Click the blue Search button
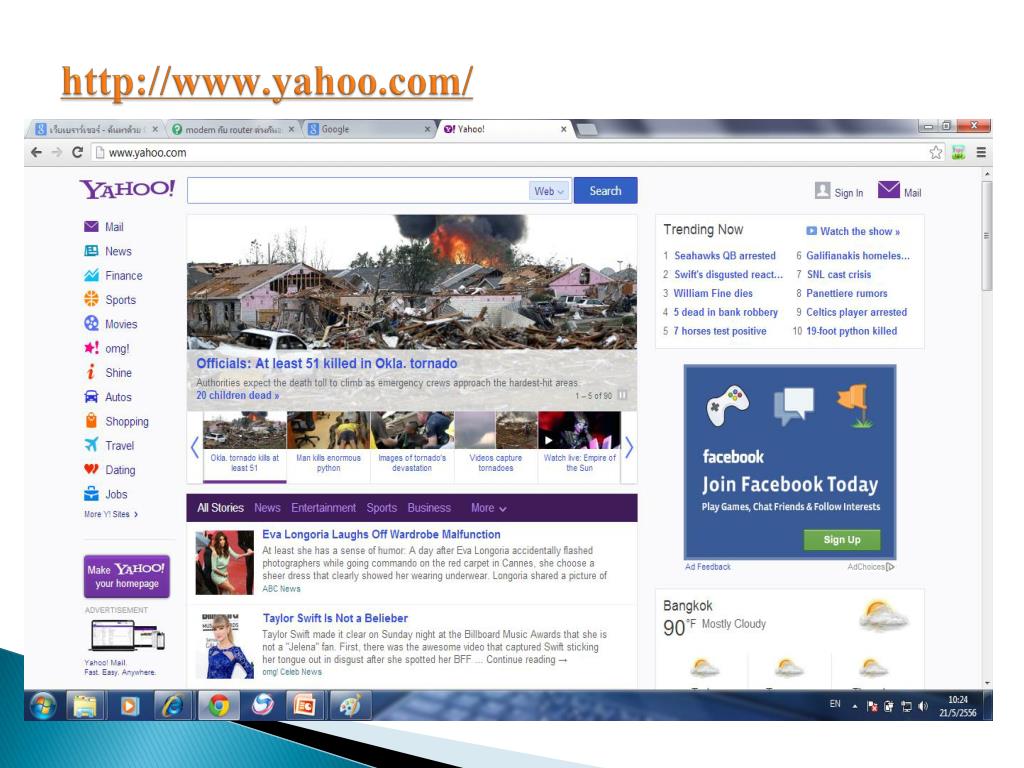 coord(605,191)
